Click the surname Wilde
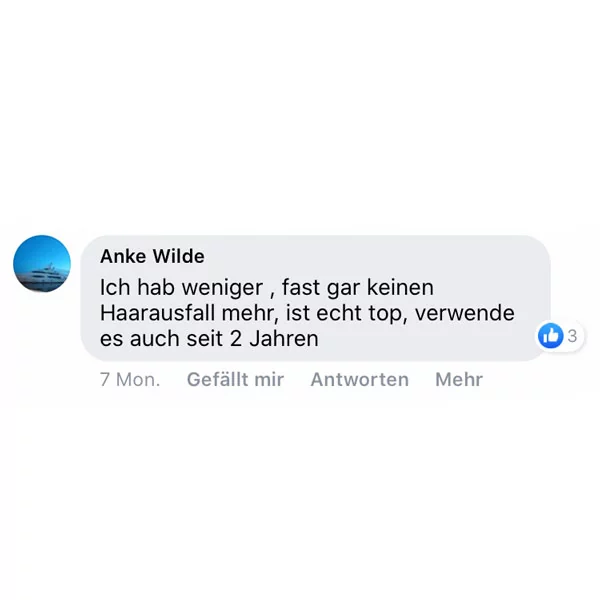Screen dimensions: 600x600 178,256
